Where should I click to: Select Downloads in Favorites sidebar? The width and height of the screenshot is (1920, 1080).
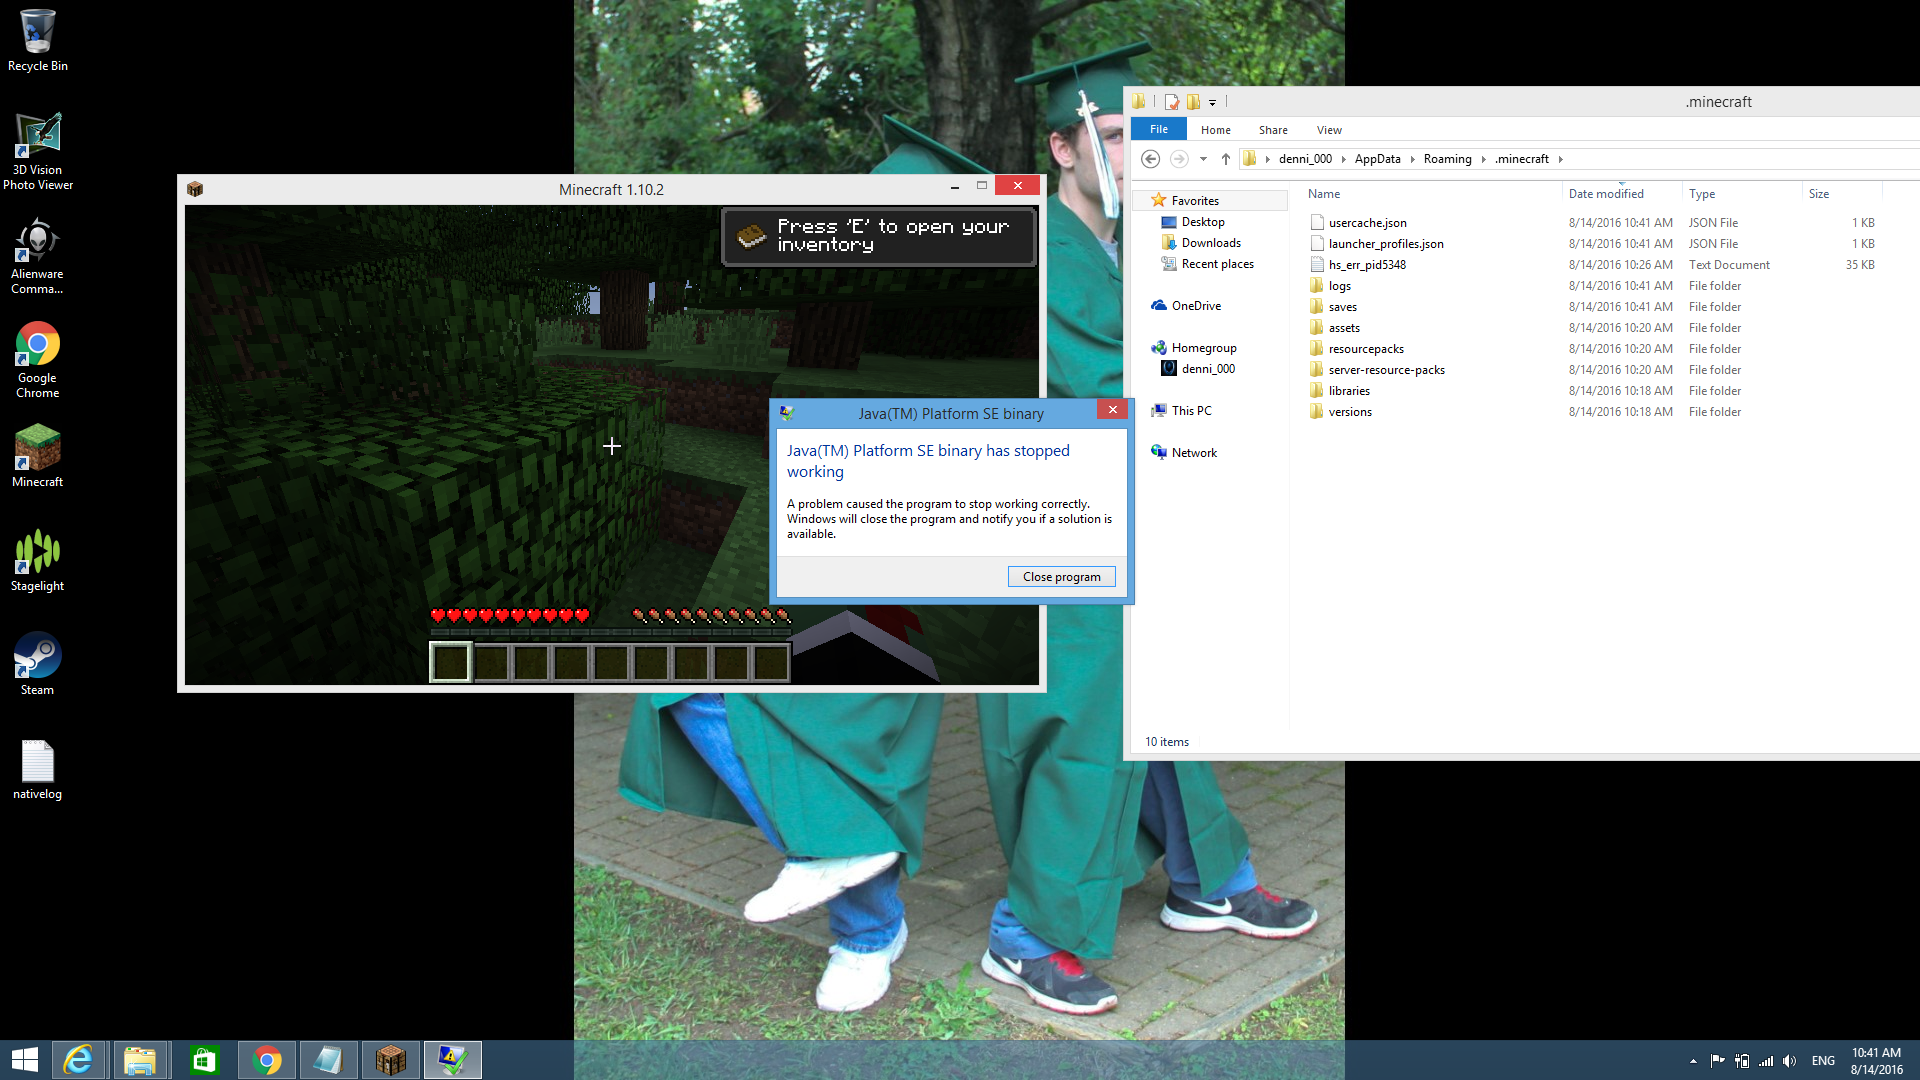pos(1210,243)
